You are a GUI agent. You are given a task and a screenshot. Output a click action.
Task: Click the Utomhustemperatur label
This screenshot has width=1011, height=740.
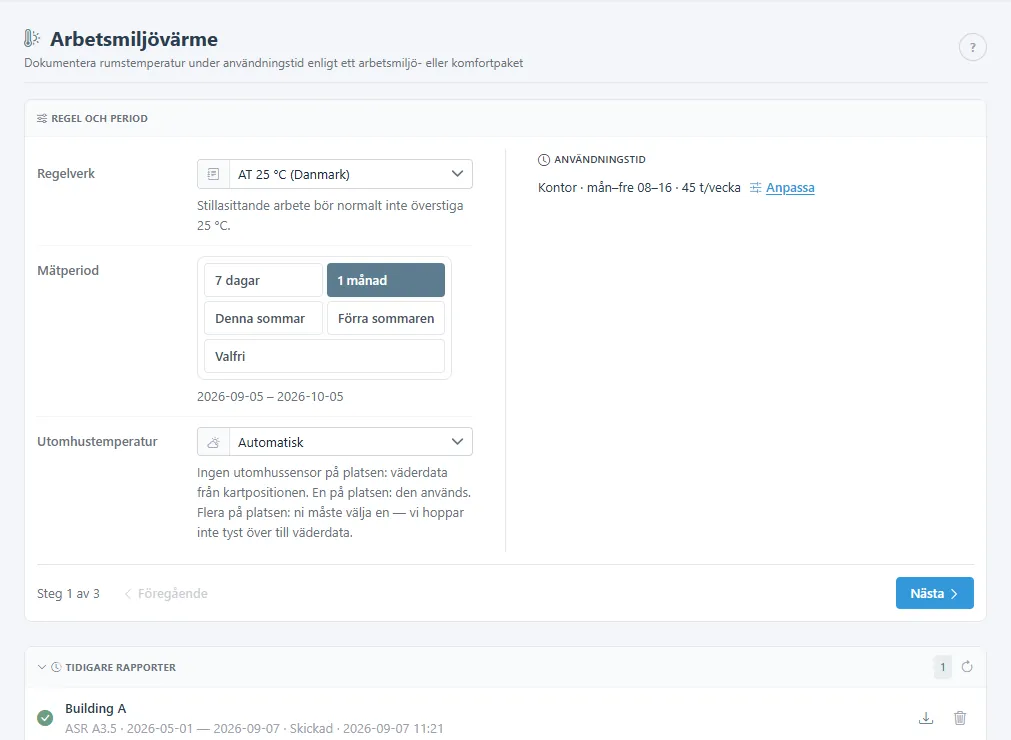click(97, 442)
